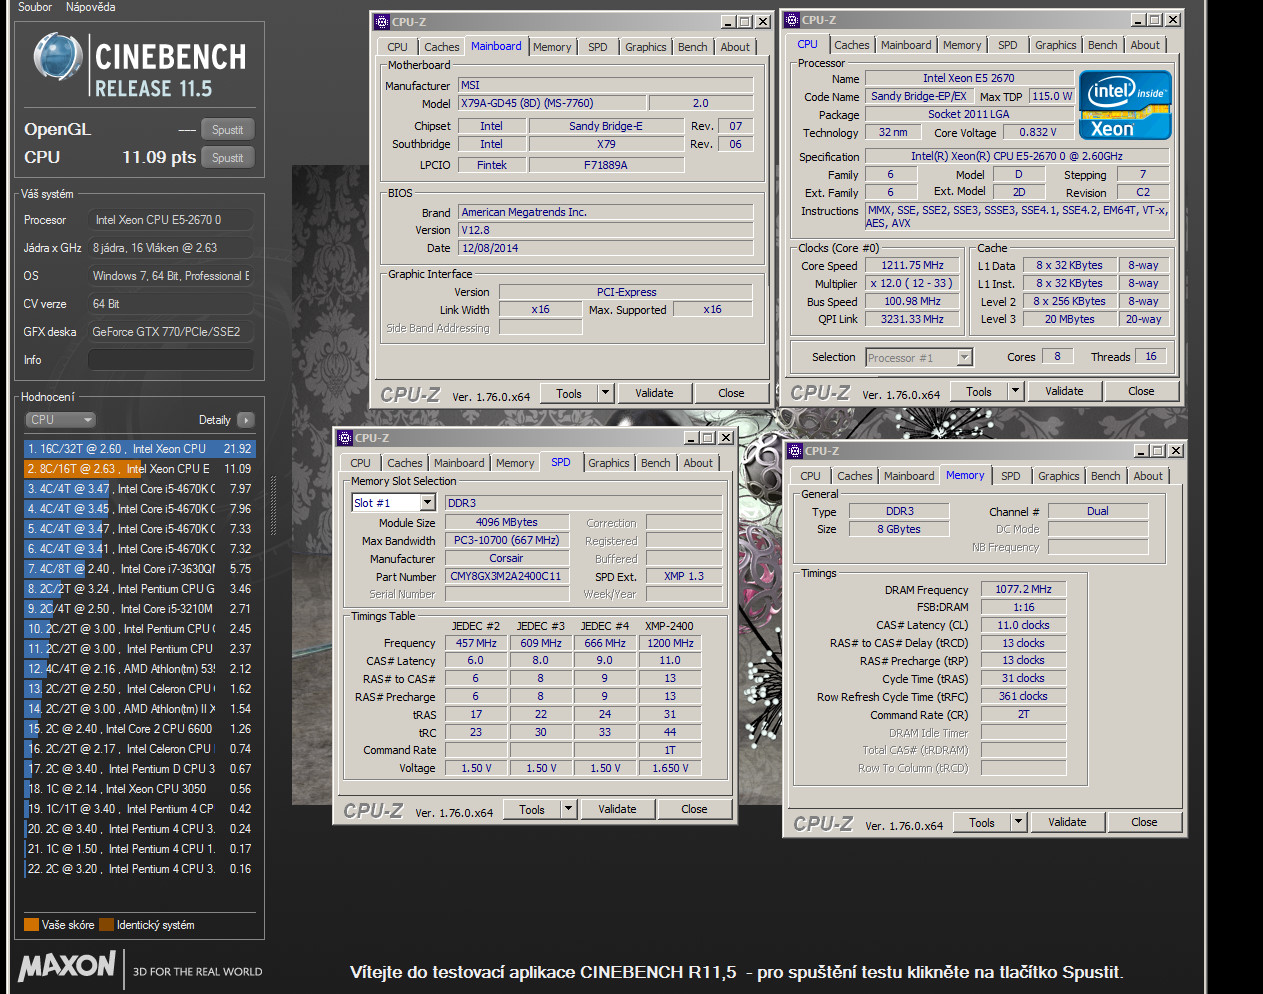Open the Processor #1 selection dropdown
Viewport: 1263px width, 994px height.
pos(919,357)
